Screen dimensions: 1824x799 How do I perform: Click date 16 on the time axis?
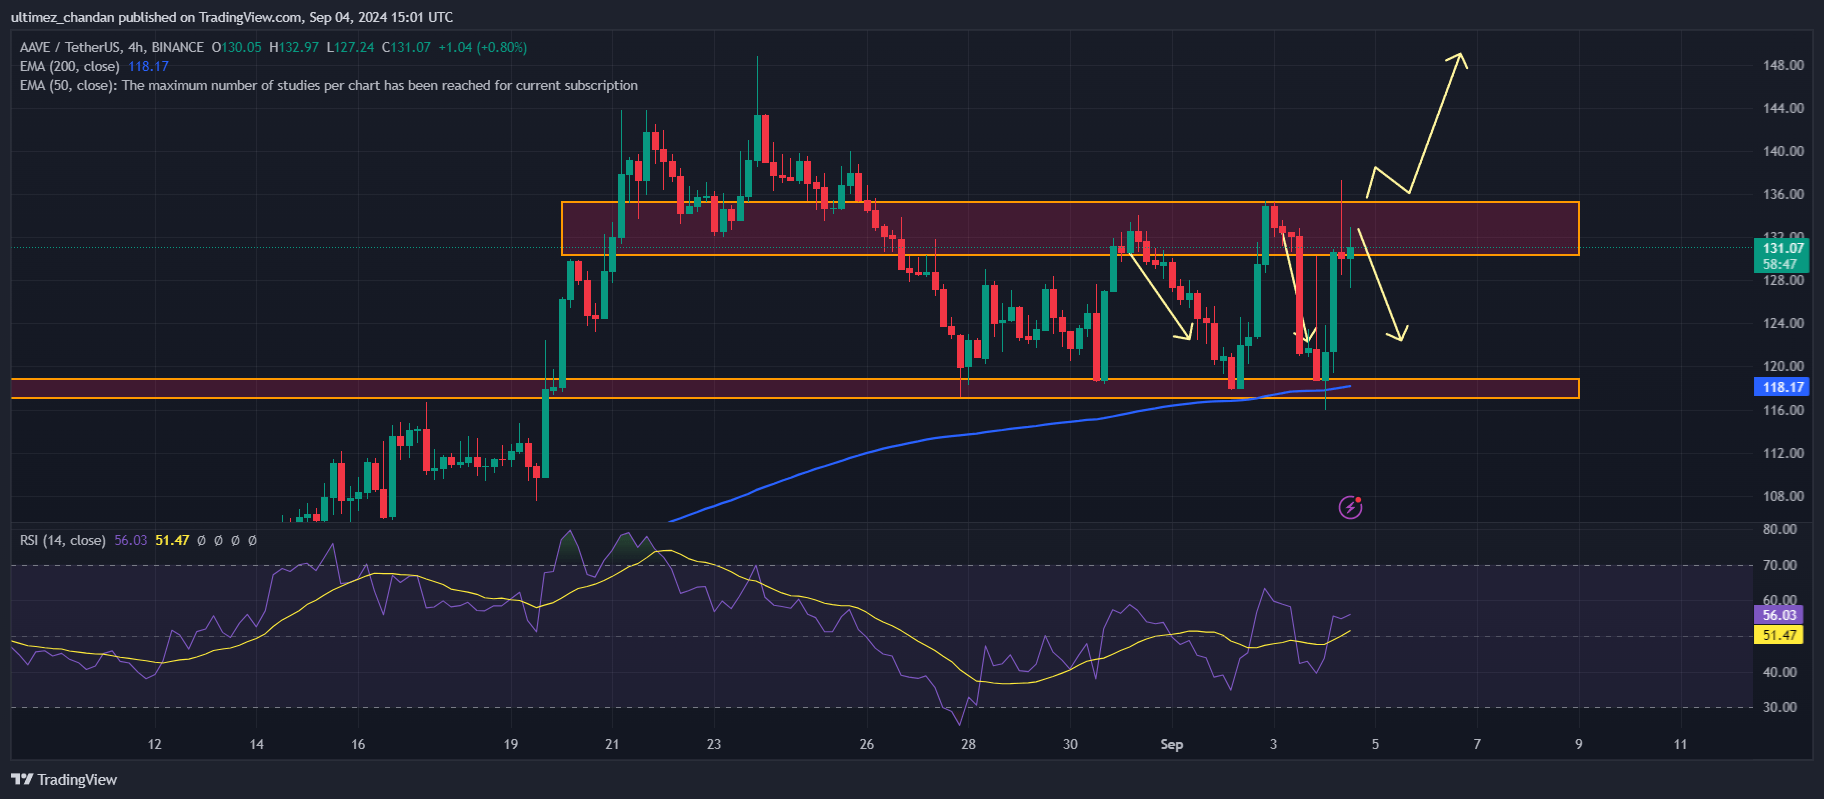click(358, 744)
